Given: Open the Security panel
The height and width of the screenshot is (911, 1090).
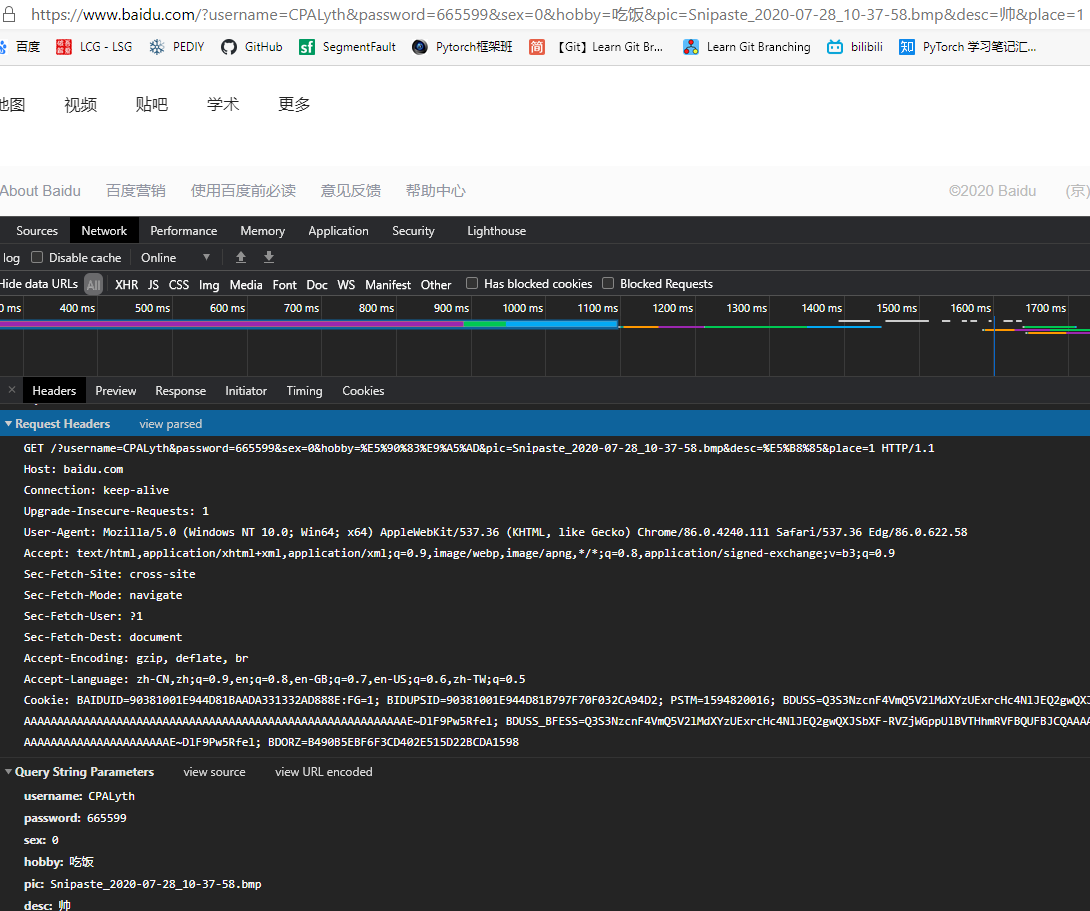Looking at the screenshot, I should (413, 231).
